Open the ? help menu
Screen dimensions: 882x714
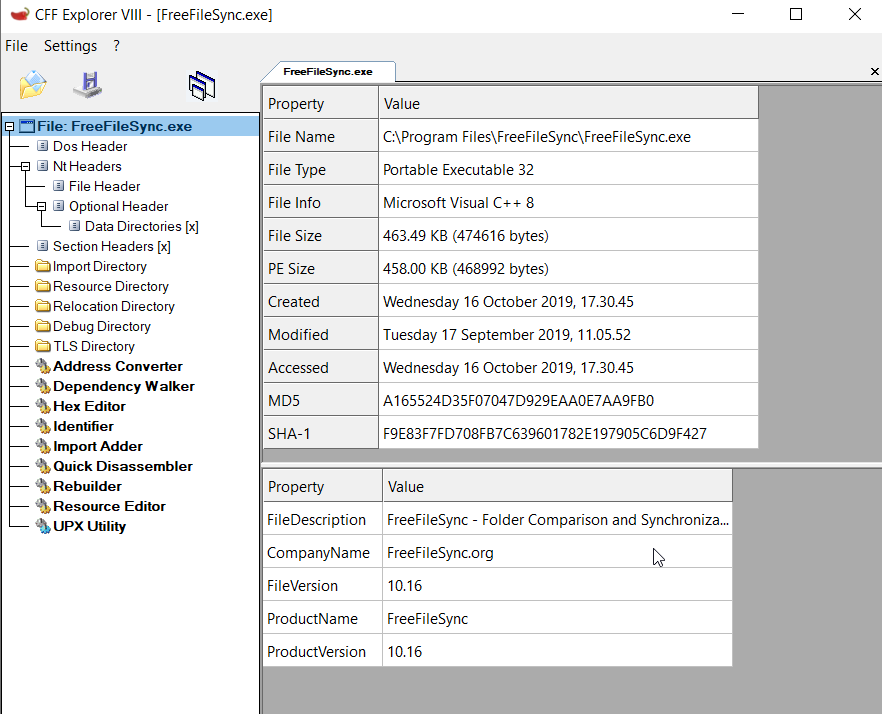(116, 46)
